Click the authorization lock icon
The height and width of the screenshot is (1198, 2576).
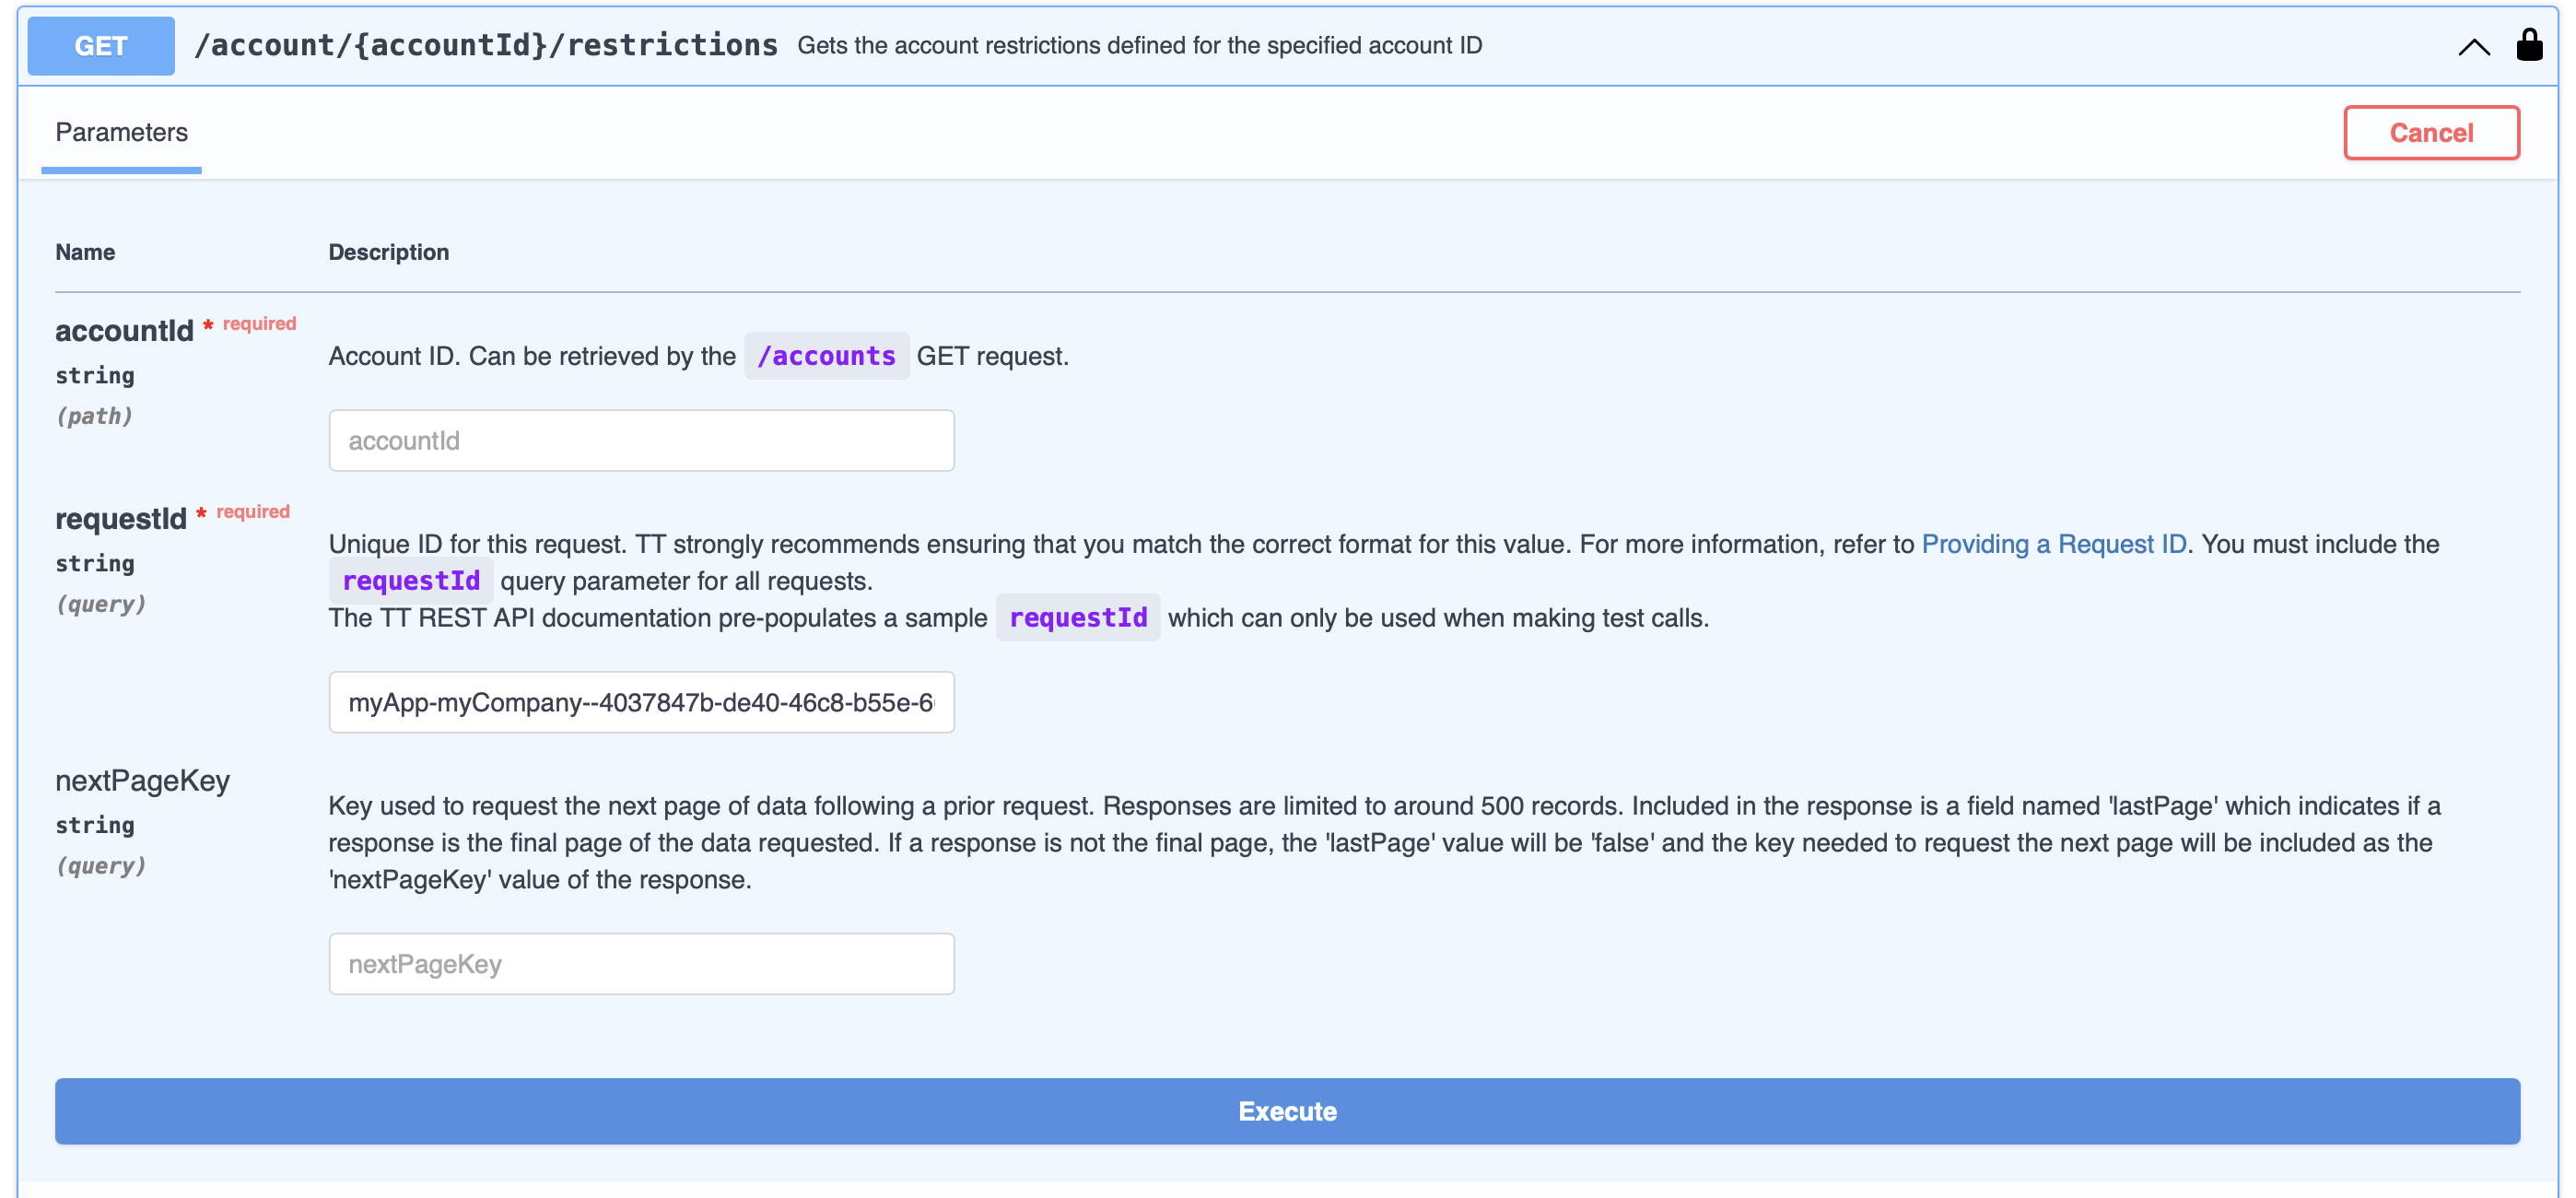(2529, 45)
